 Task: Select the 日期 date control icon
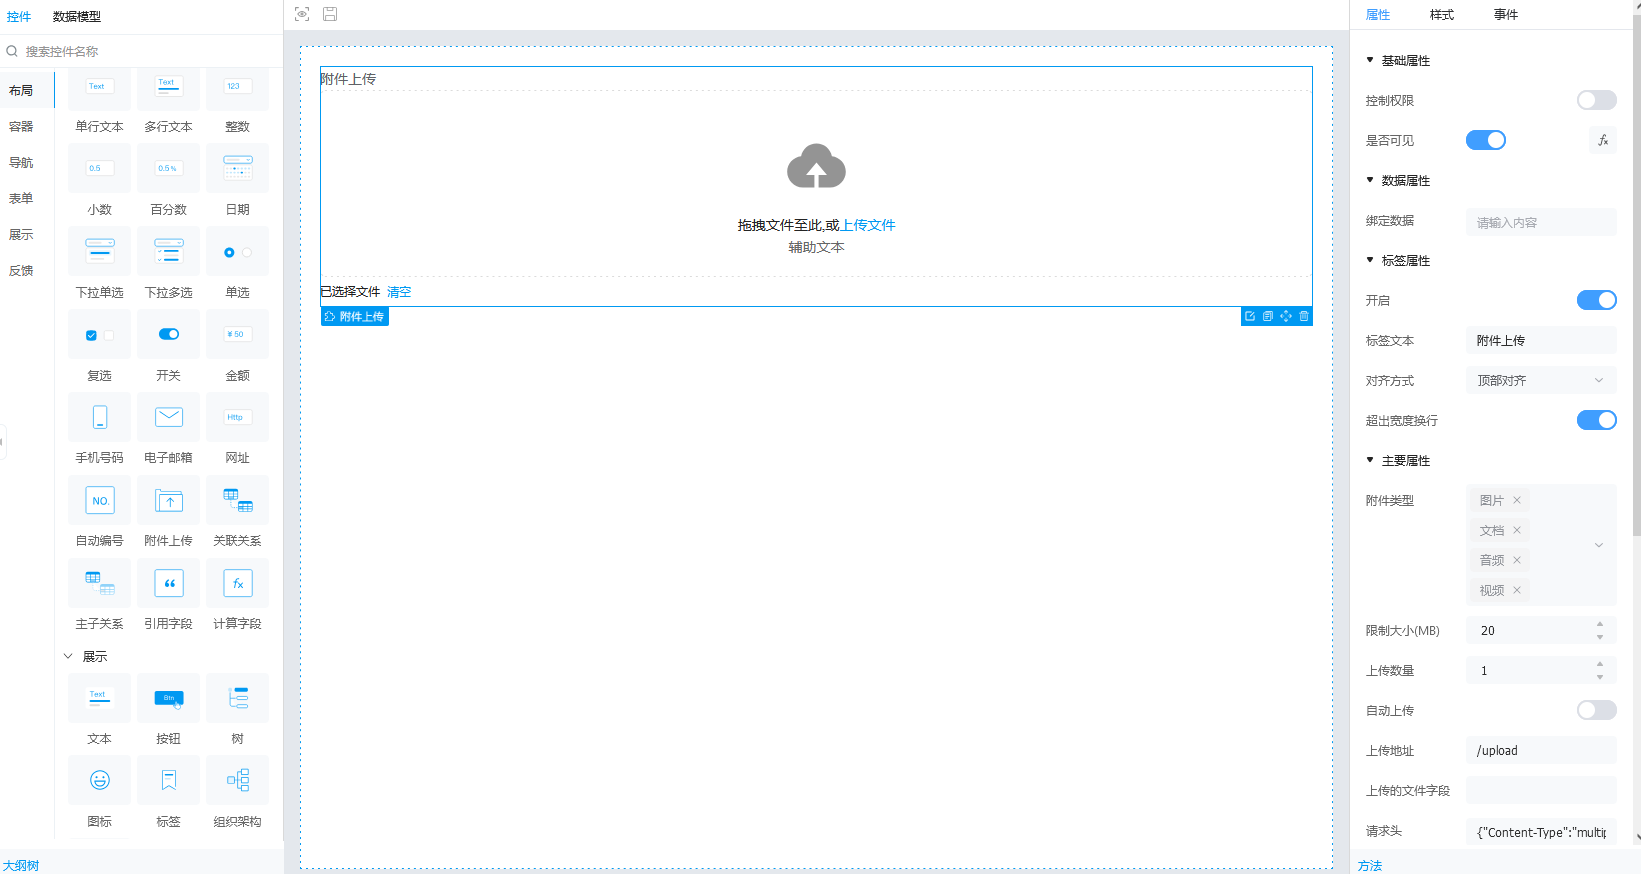[x=237, y=168]
